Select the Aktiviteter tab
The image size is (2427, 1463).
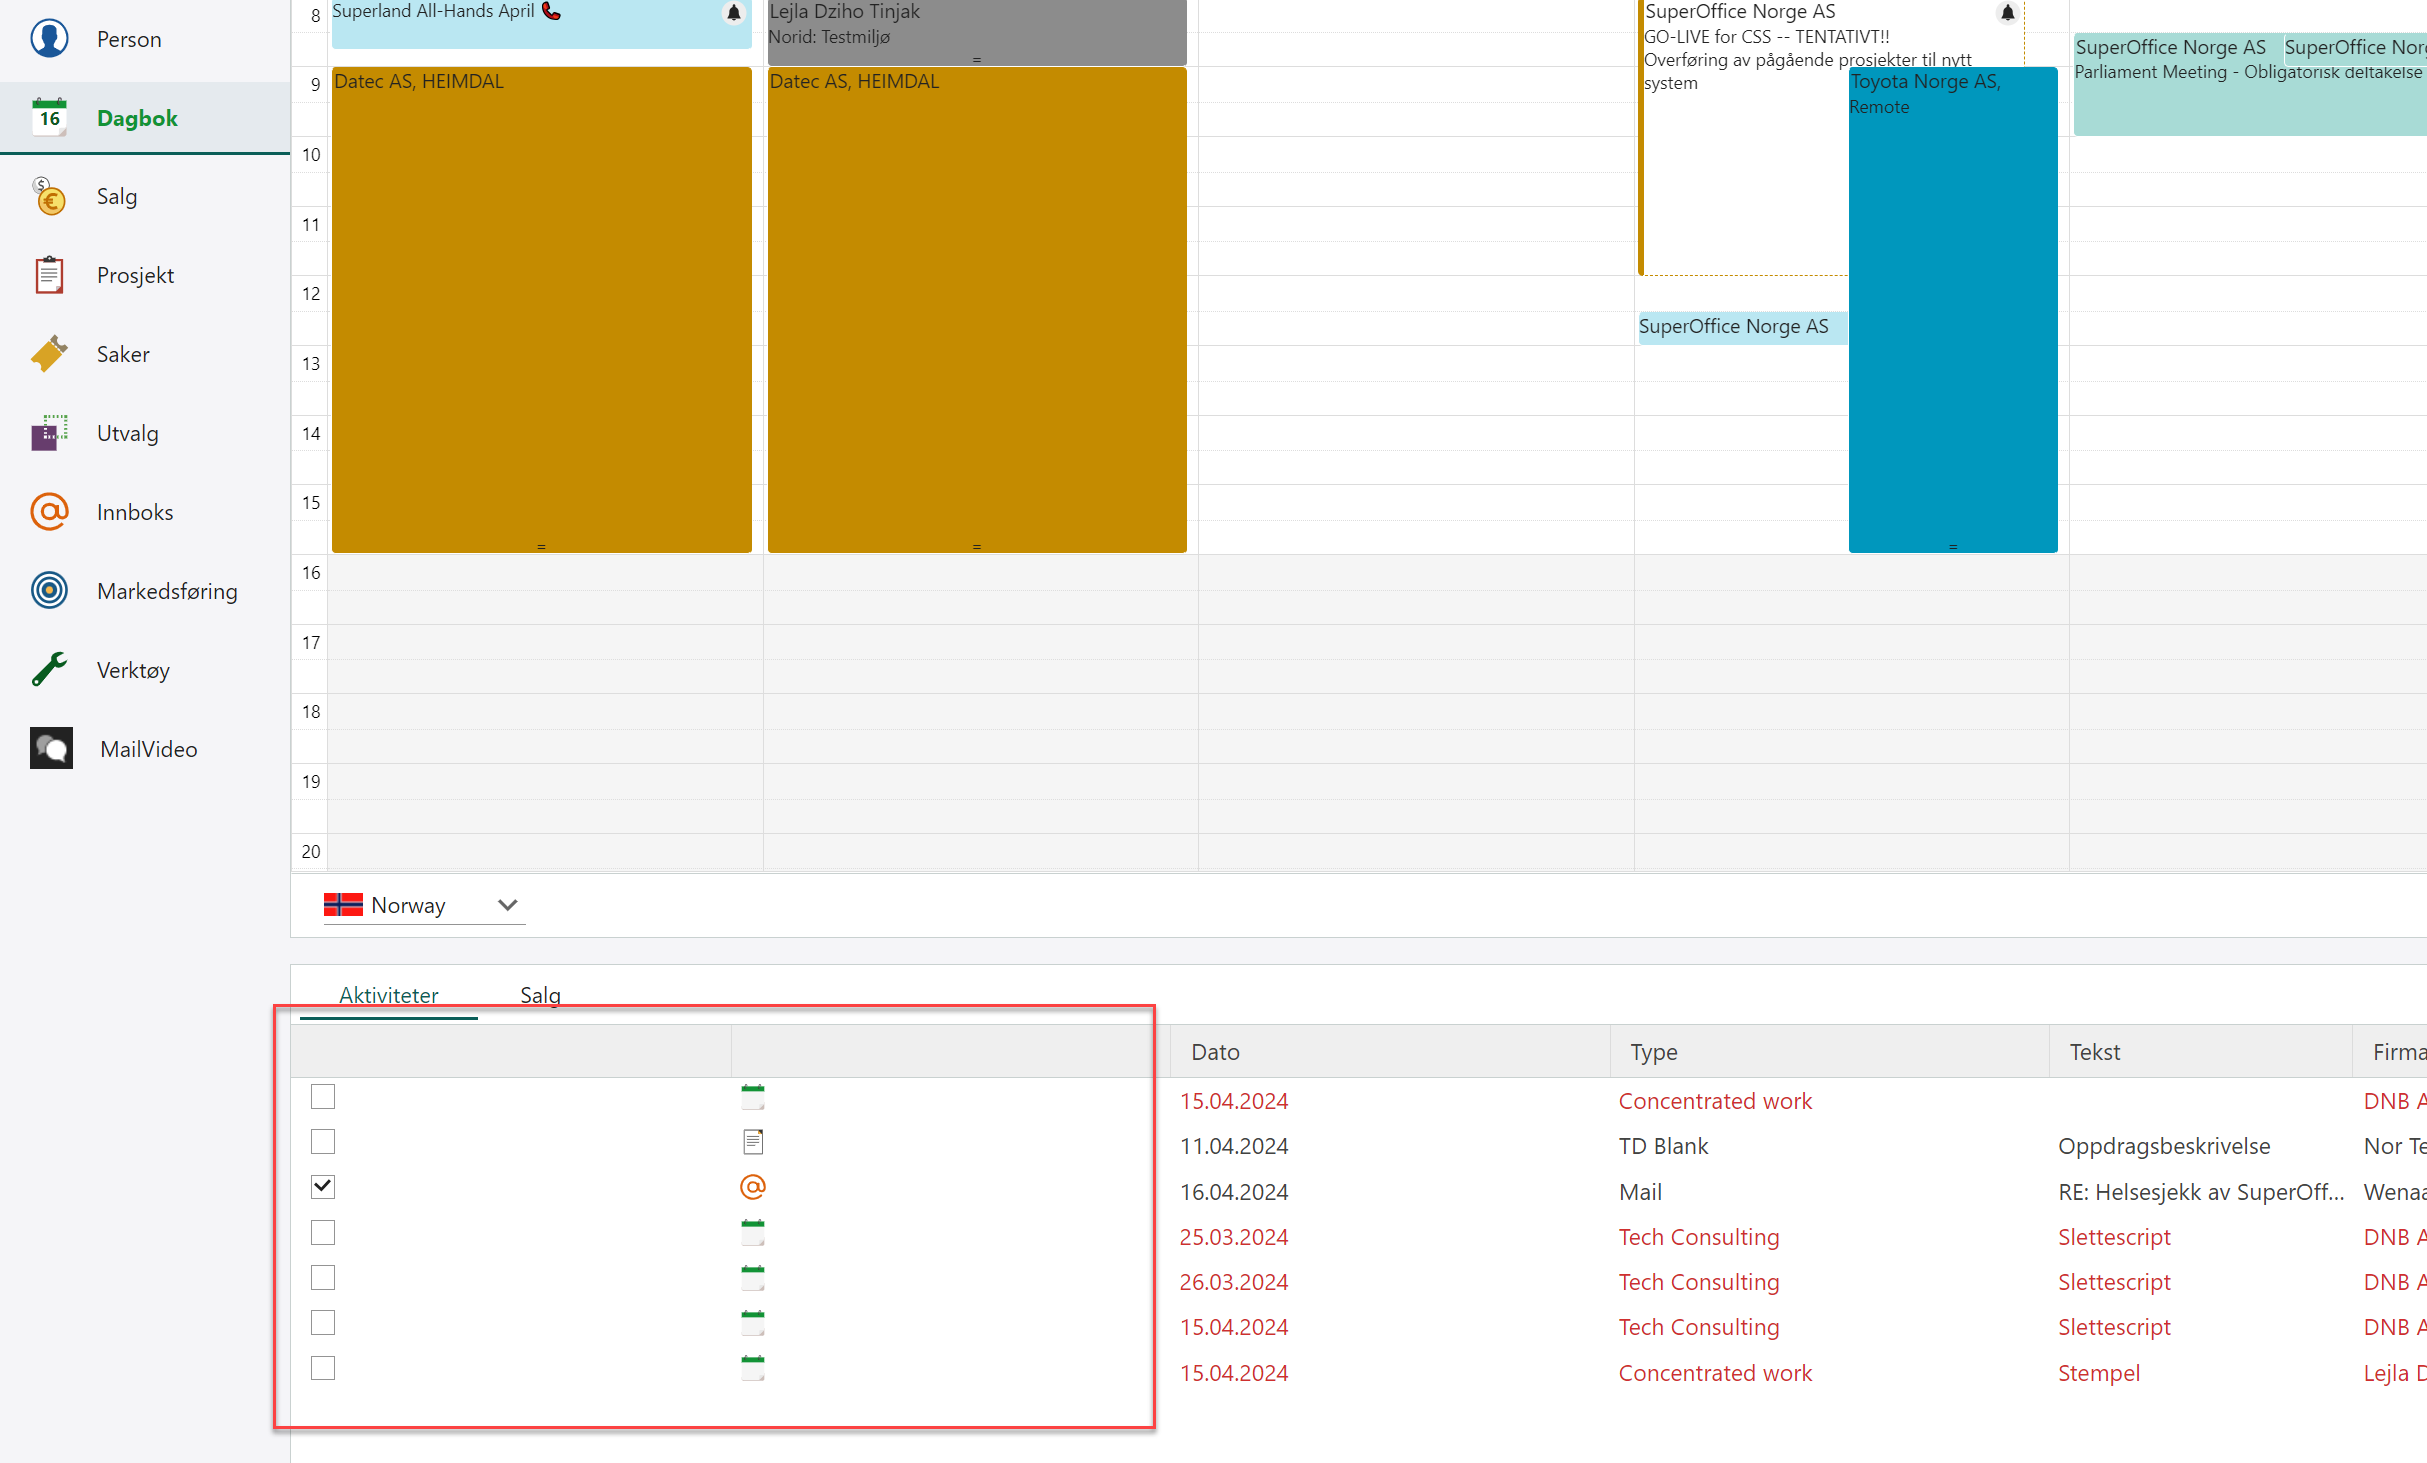click(388, 995)
